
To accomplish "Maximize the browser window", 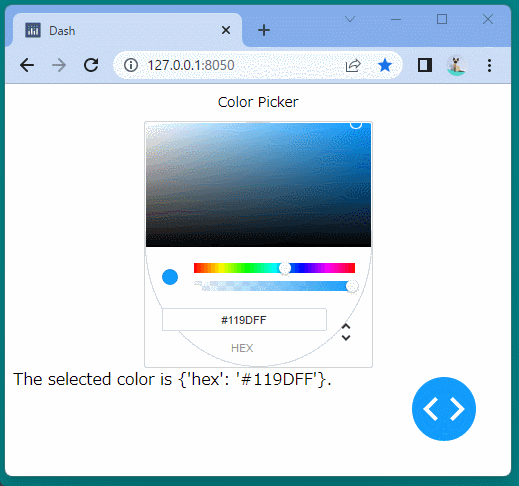I will pyautogui.click(x=442, y=19).
